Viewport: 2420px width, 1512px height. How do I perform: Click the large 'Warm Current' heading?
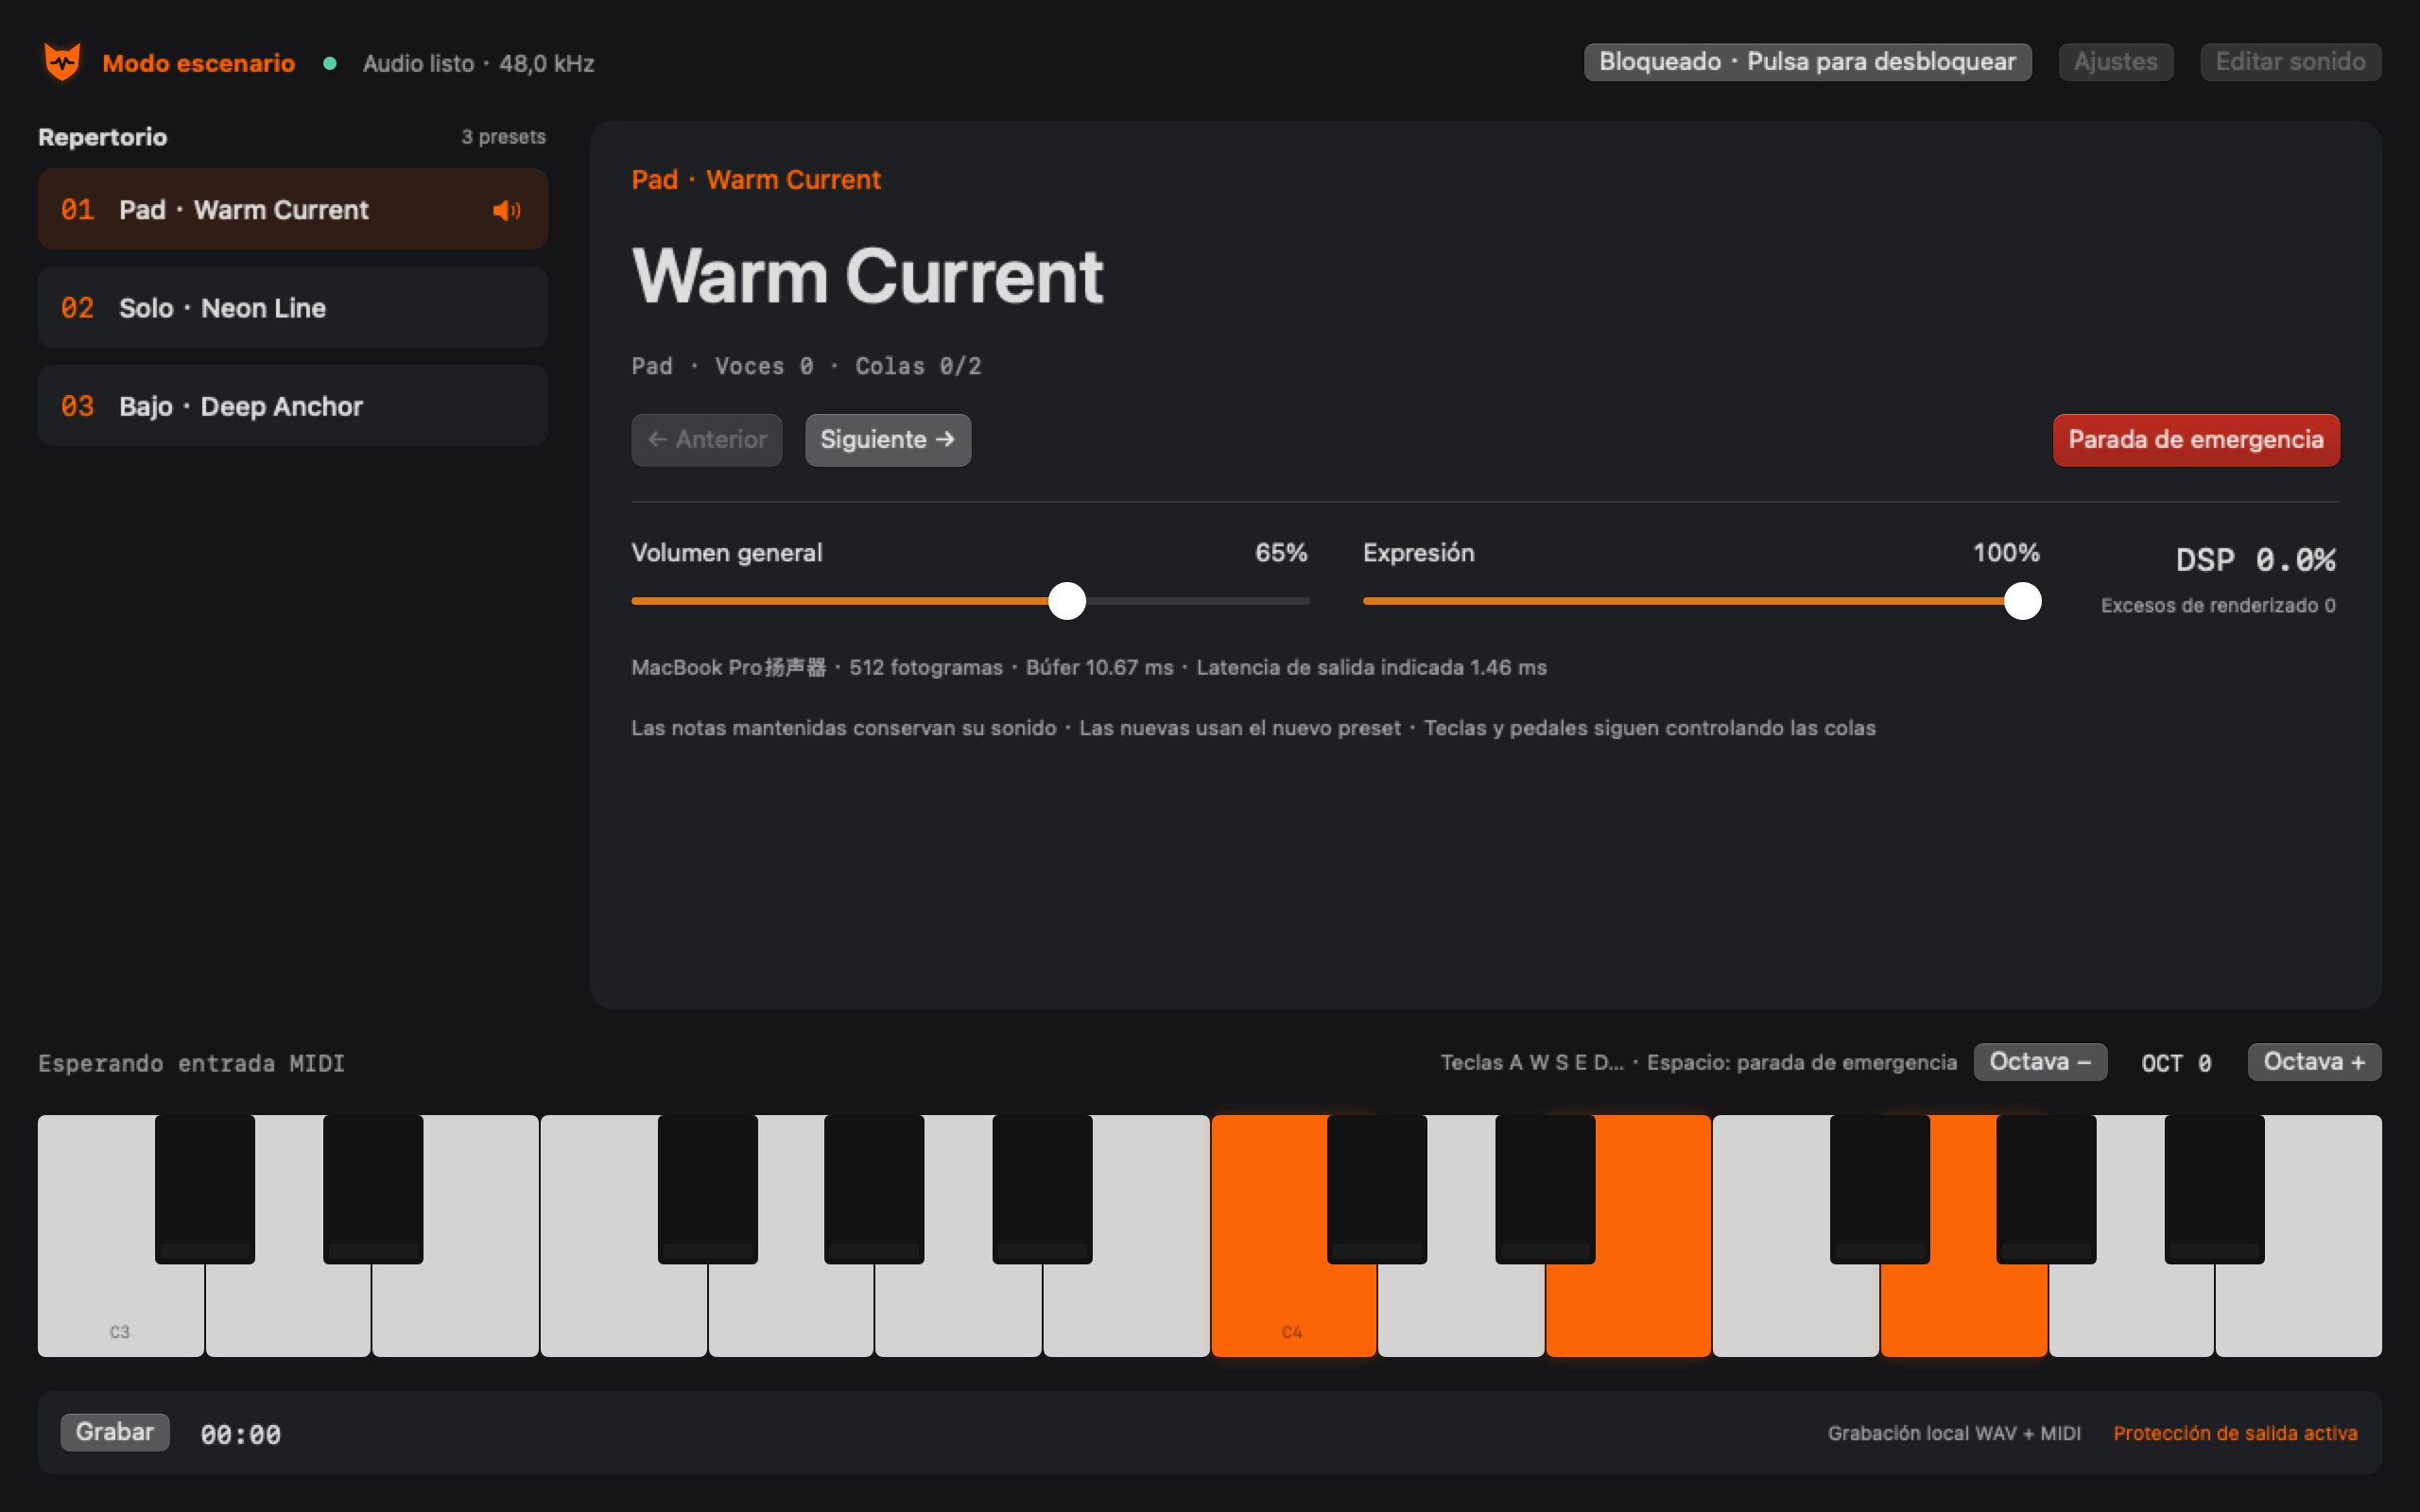pyautogui.click(x=867, y=276)
